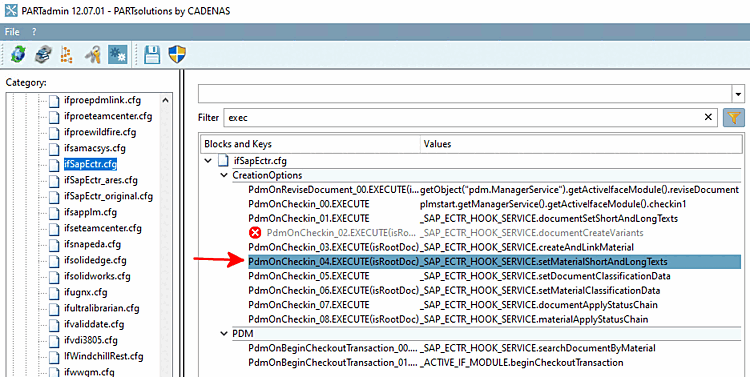750x377 pixels.
Task: Click the blue gears configuration toolbar icon
Action: point(117,55)
